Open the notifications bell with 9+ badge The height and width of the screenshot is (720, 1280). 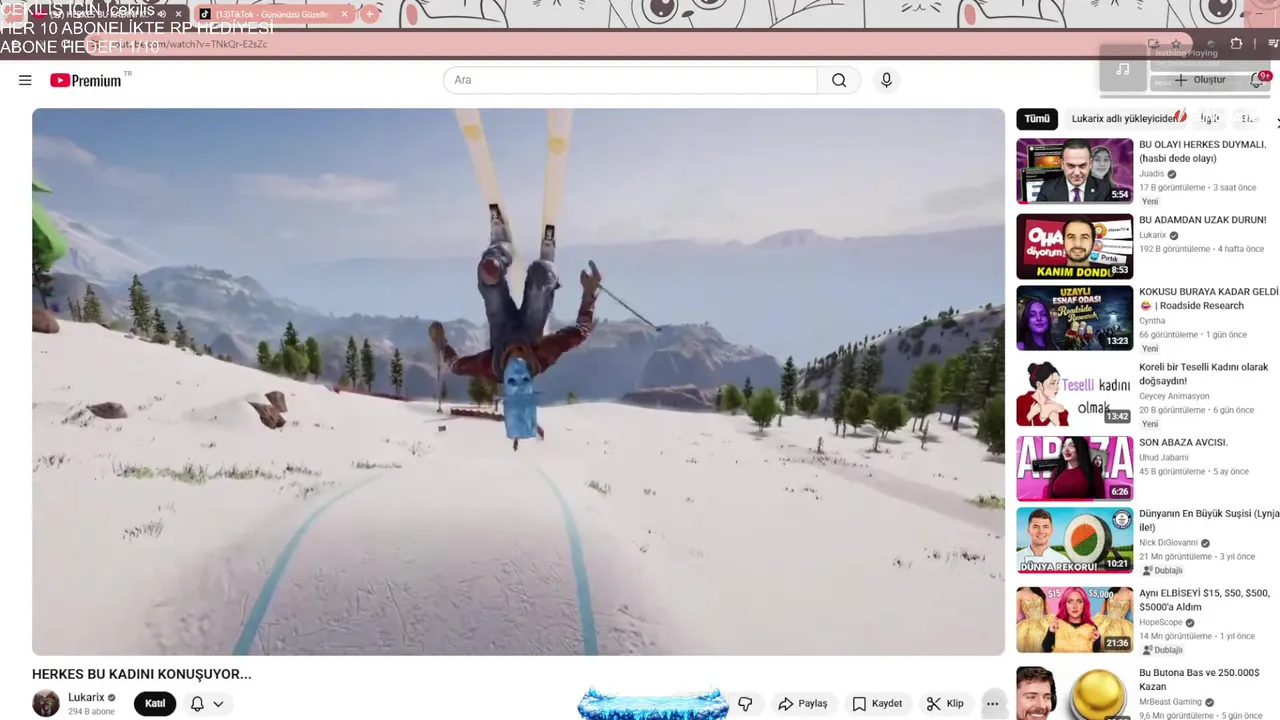(x=1258, y=80)
